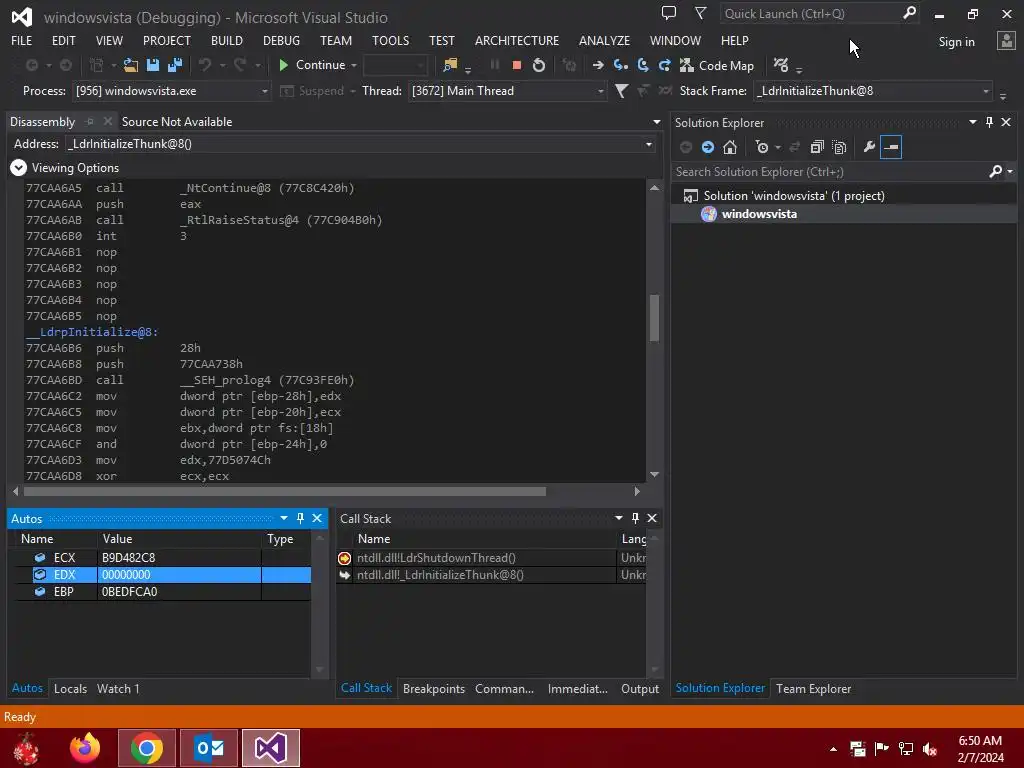This screenshot has height=768, width=1024.
Task: Select ntdll.dll!LdrShutdownThread() call stack frame
Action: click(436, 558)
